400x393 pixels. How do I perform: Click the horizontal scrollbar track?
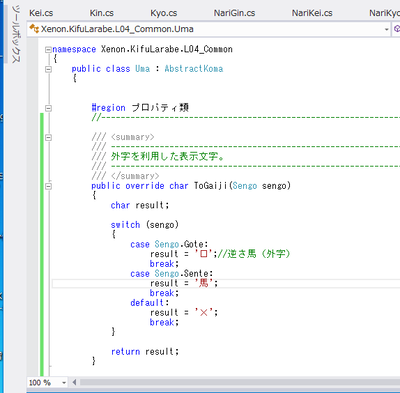click(239, 382)
